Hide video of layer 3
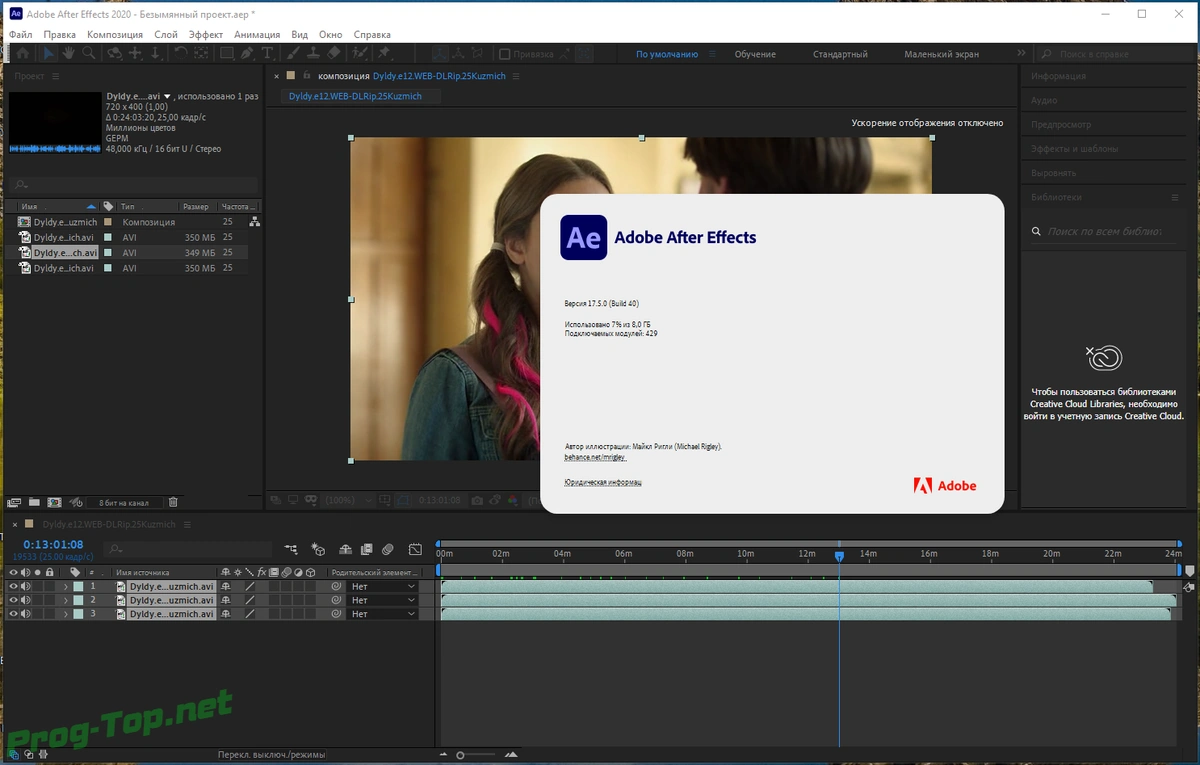Image resolution: width=1200 pixels, height=765 pixels. click(x=13, y=613)
